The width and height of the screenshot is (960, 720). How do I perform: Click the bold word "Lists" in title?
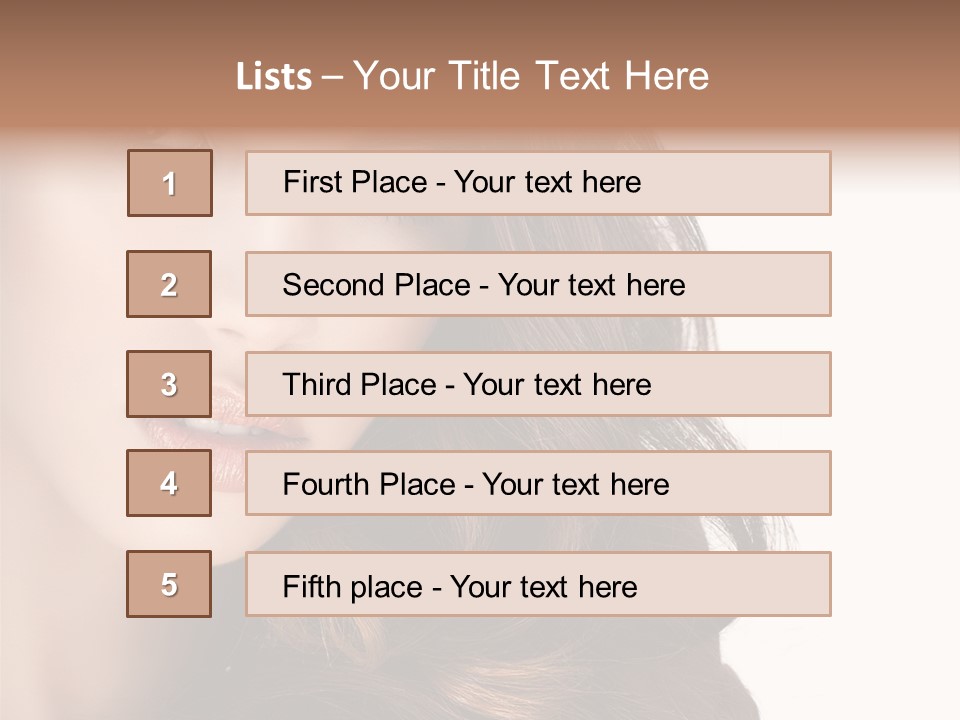[274, 77]
